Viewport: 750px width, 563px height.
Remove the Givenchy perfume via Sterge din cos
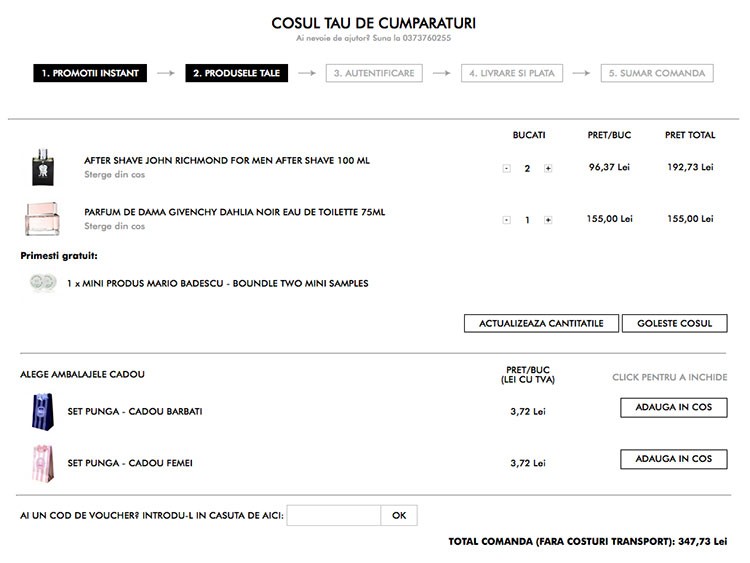tap(114, 226)
